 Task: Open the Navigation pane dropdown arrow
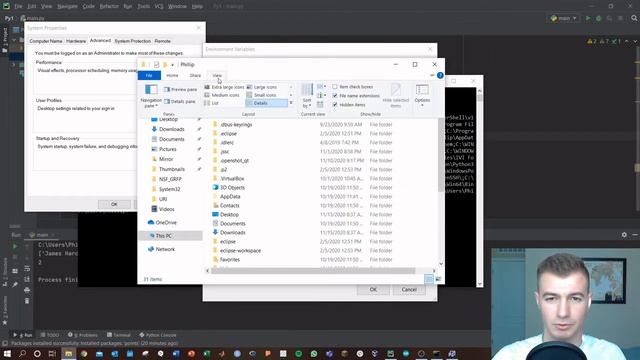156,106
